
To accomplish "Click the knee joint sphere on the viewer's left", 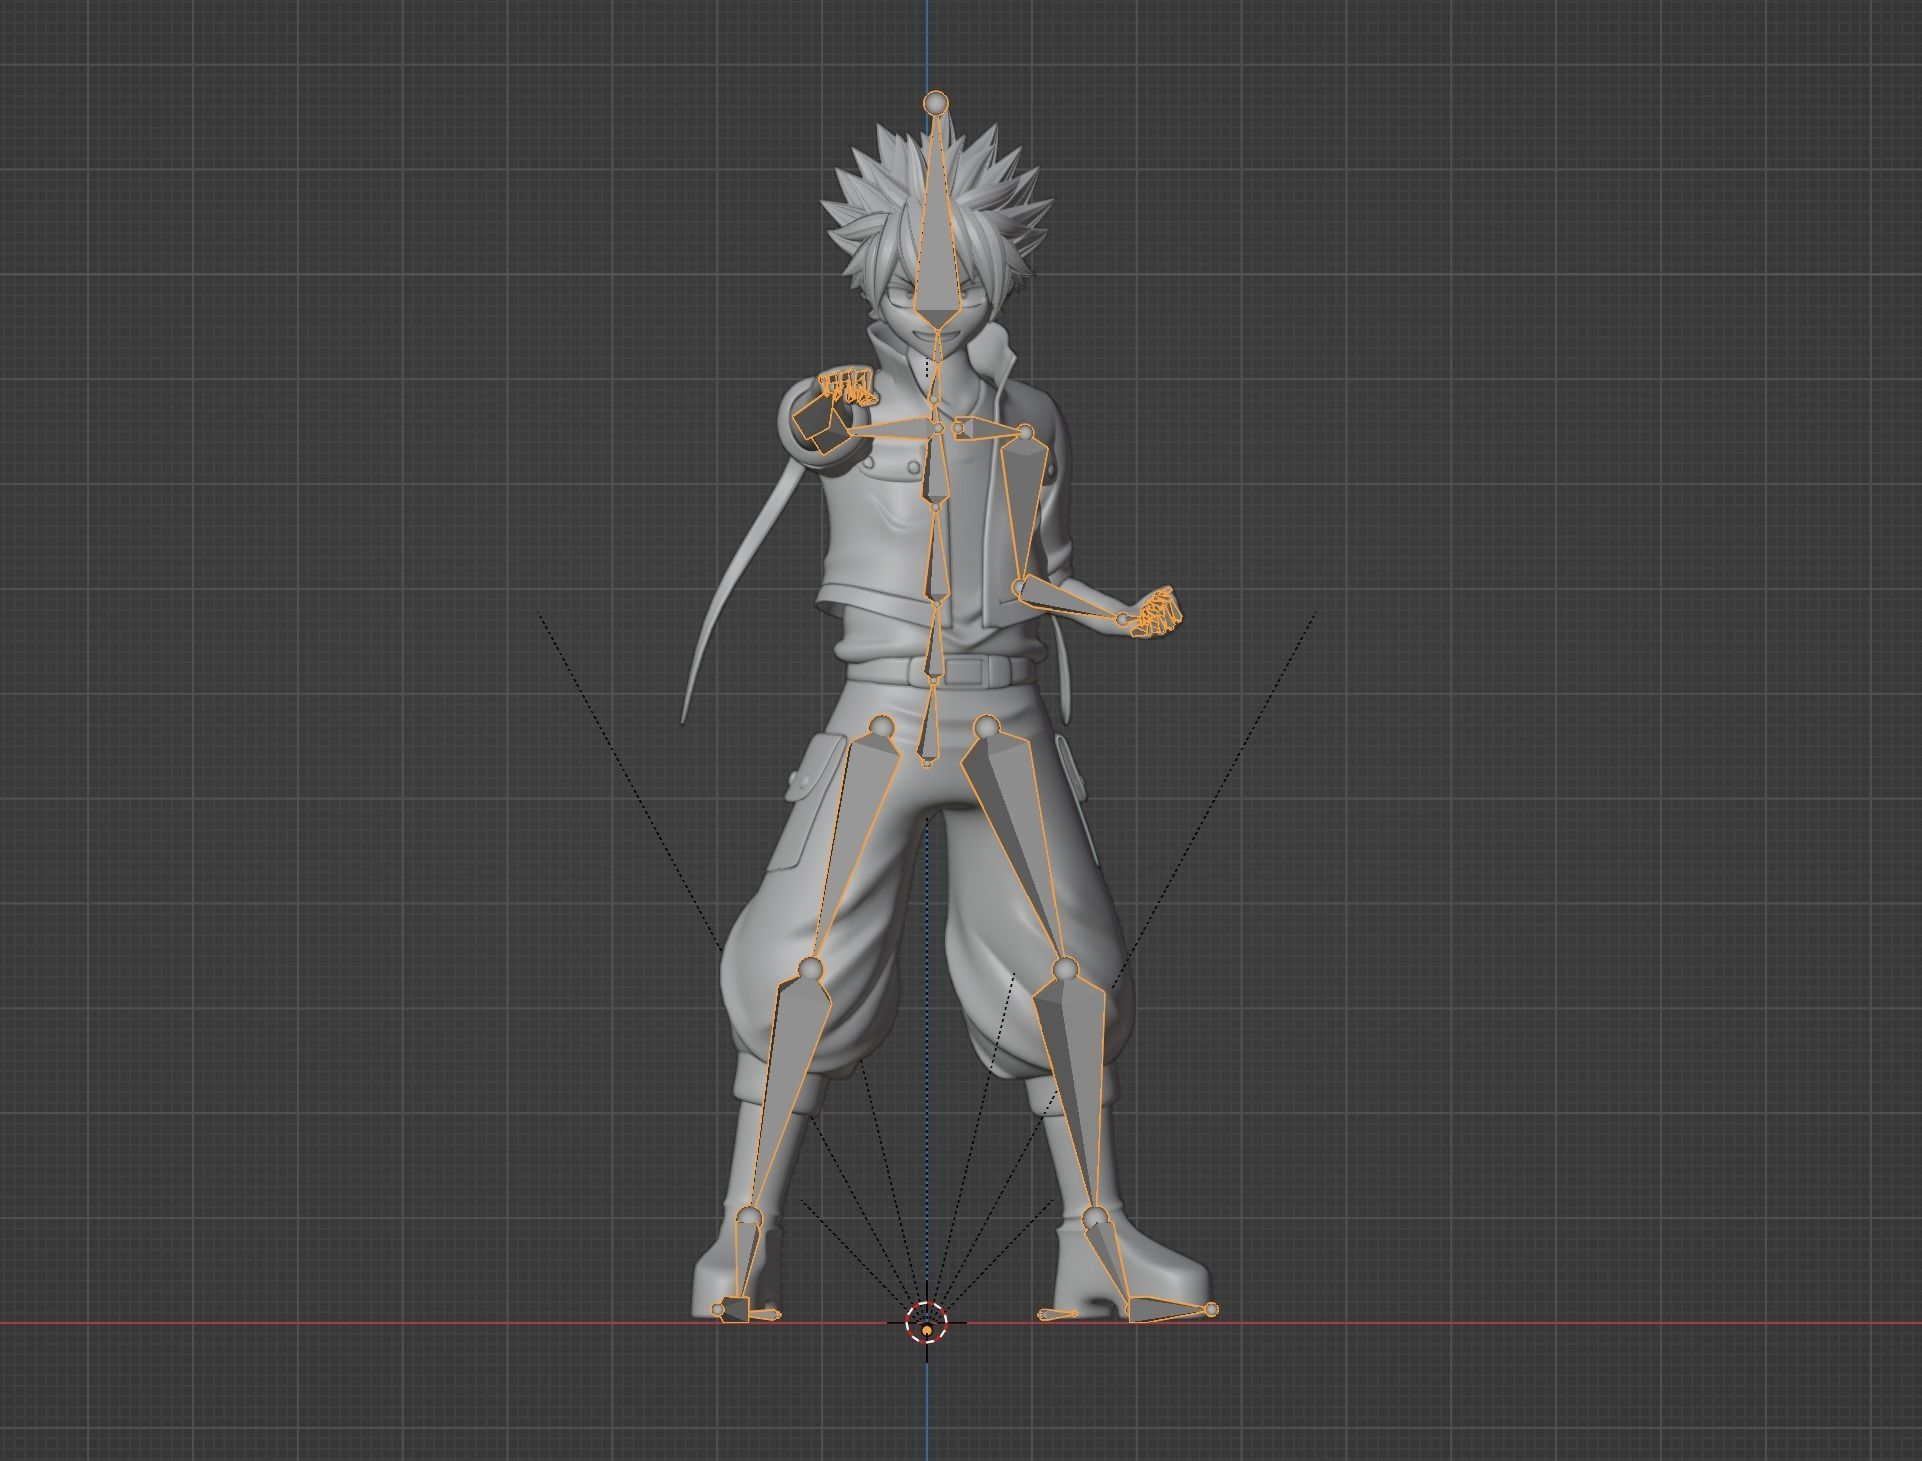I will [x=811, y=968].
